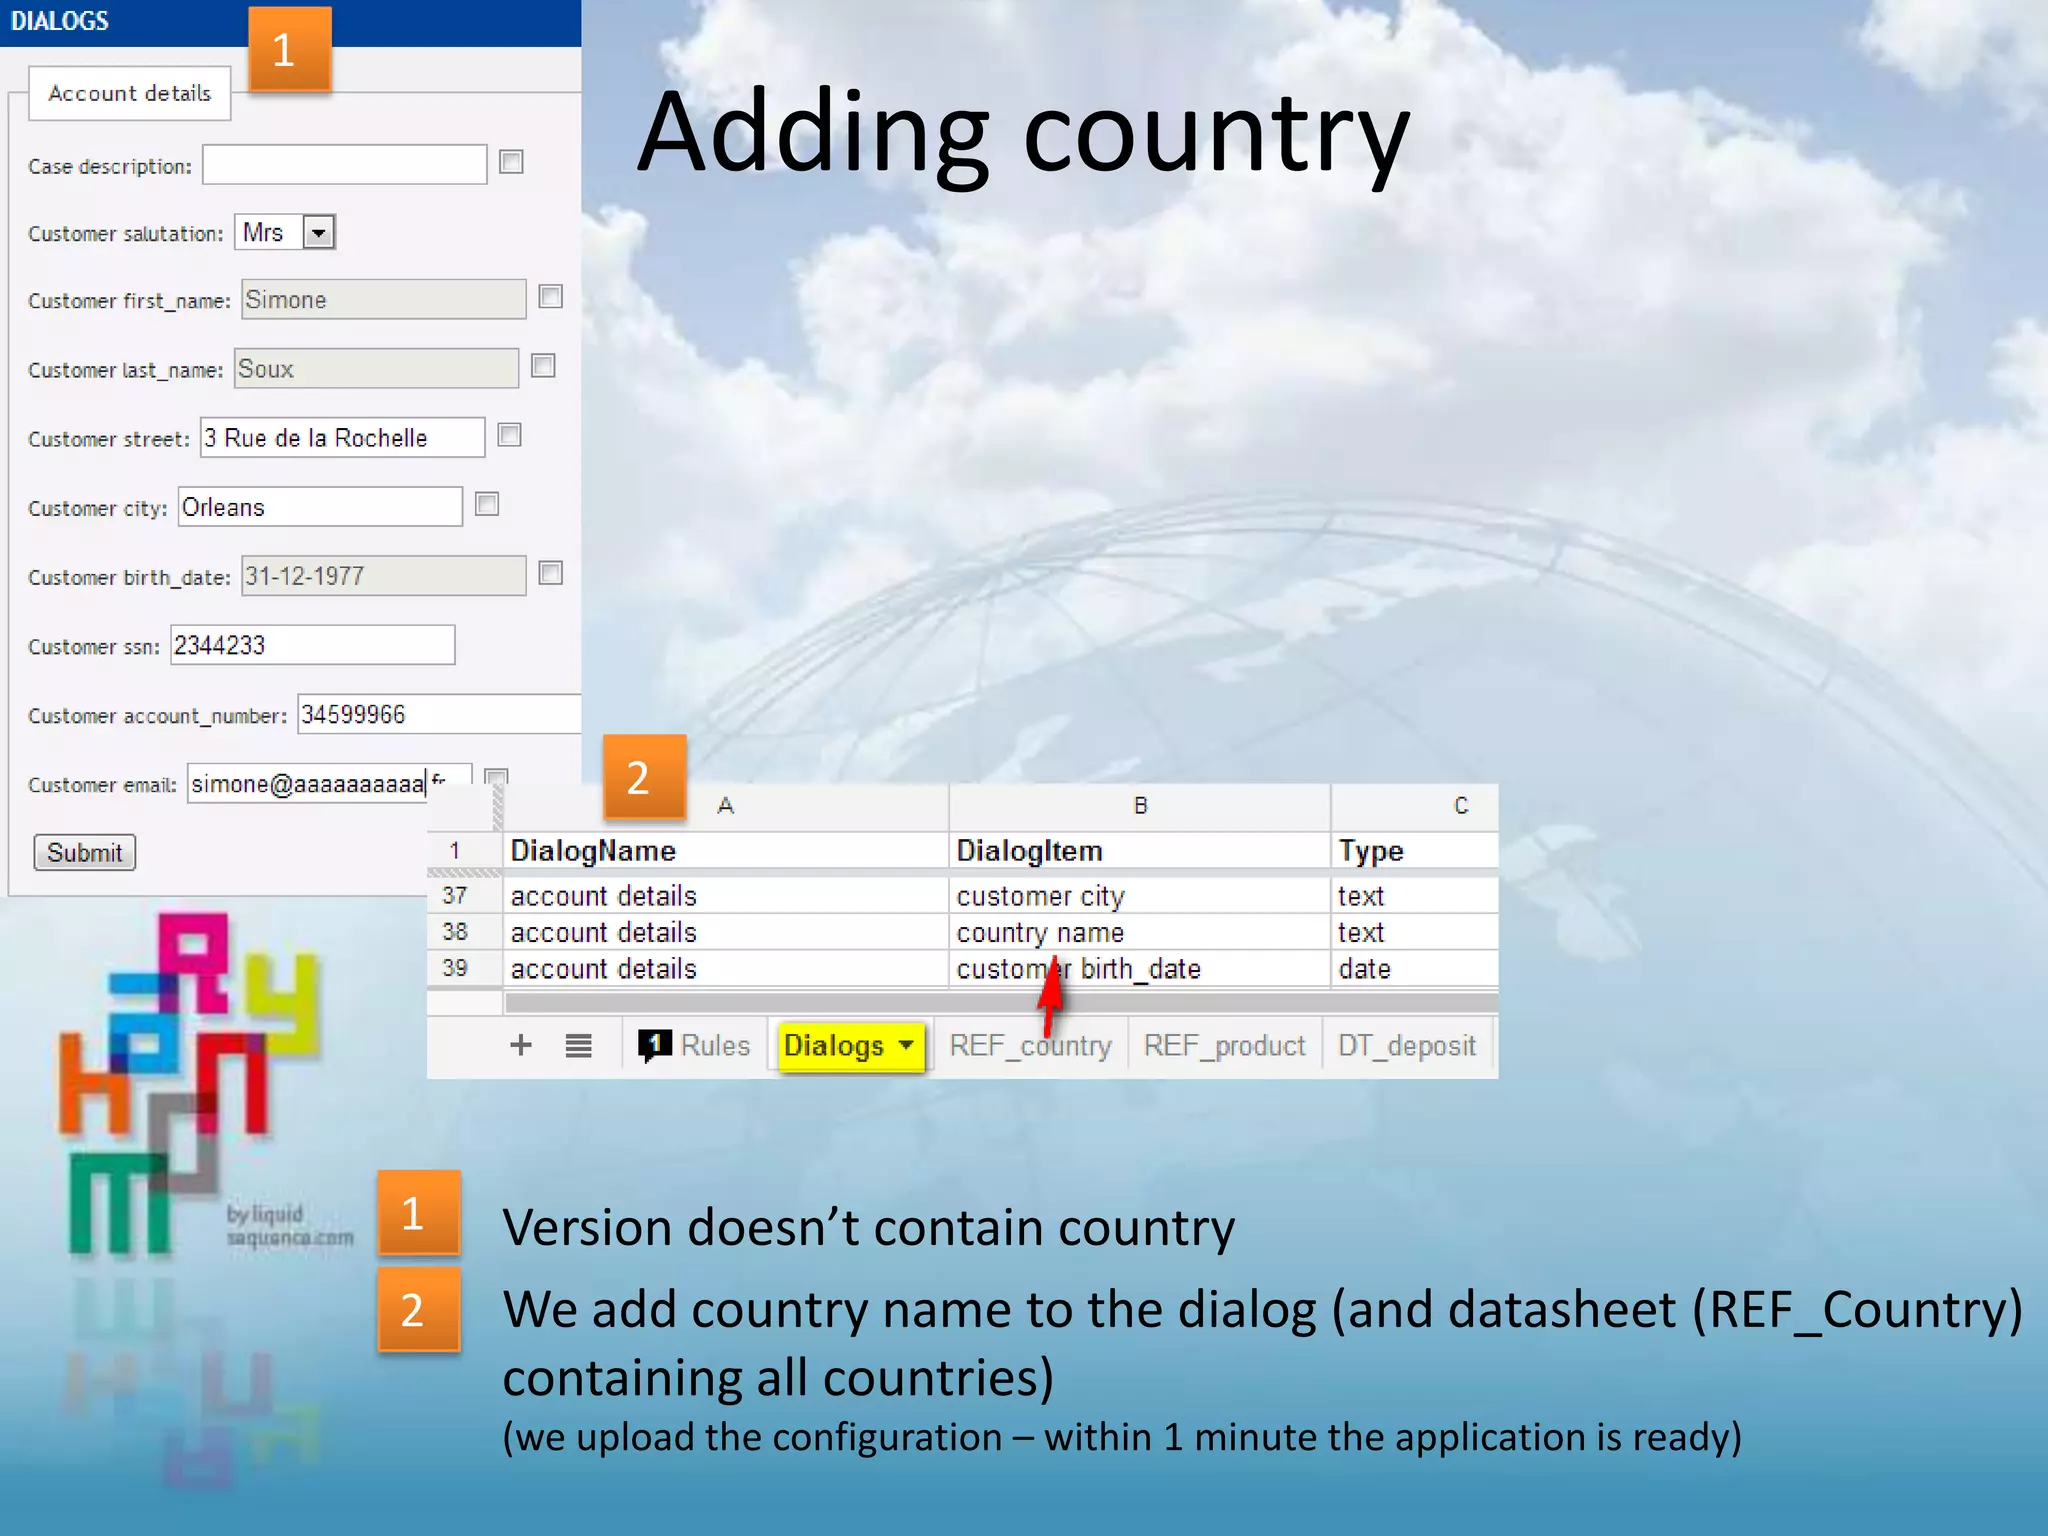Screen dimensions: 2048x1536
Task: Select column B header
Action: coord(1140,806)
